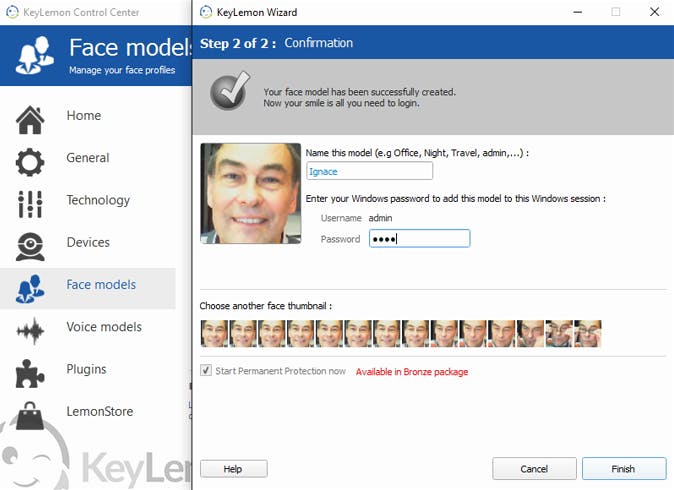Select the tenth face thumbnail
Viewport: 674px width, 490px height.
(473, 334)
